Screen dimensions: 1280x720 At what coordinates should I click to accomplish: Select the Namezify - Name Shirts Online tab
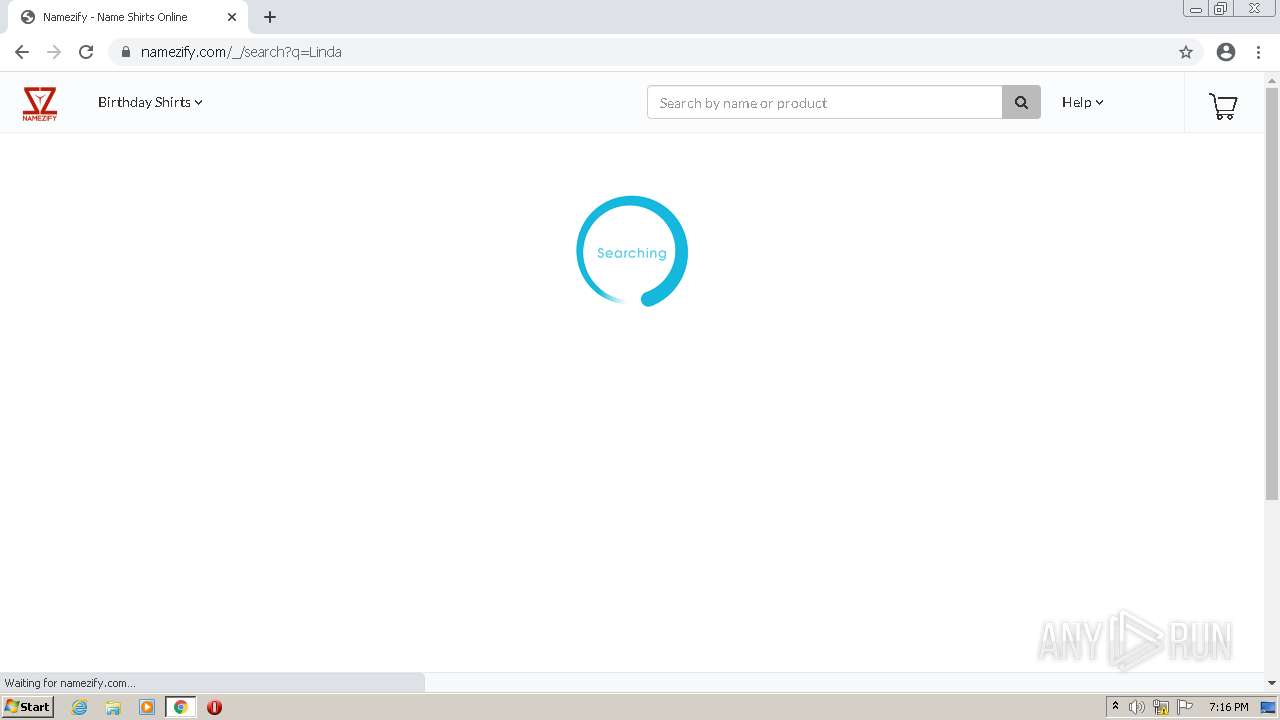coord(128,17)
